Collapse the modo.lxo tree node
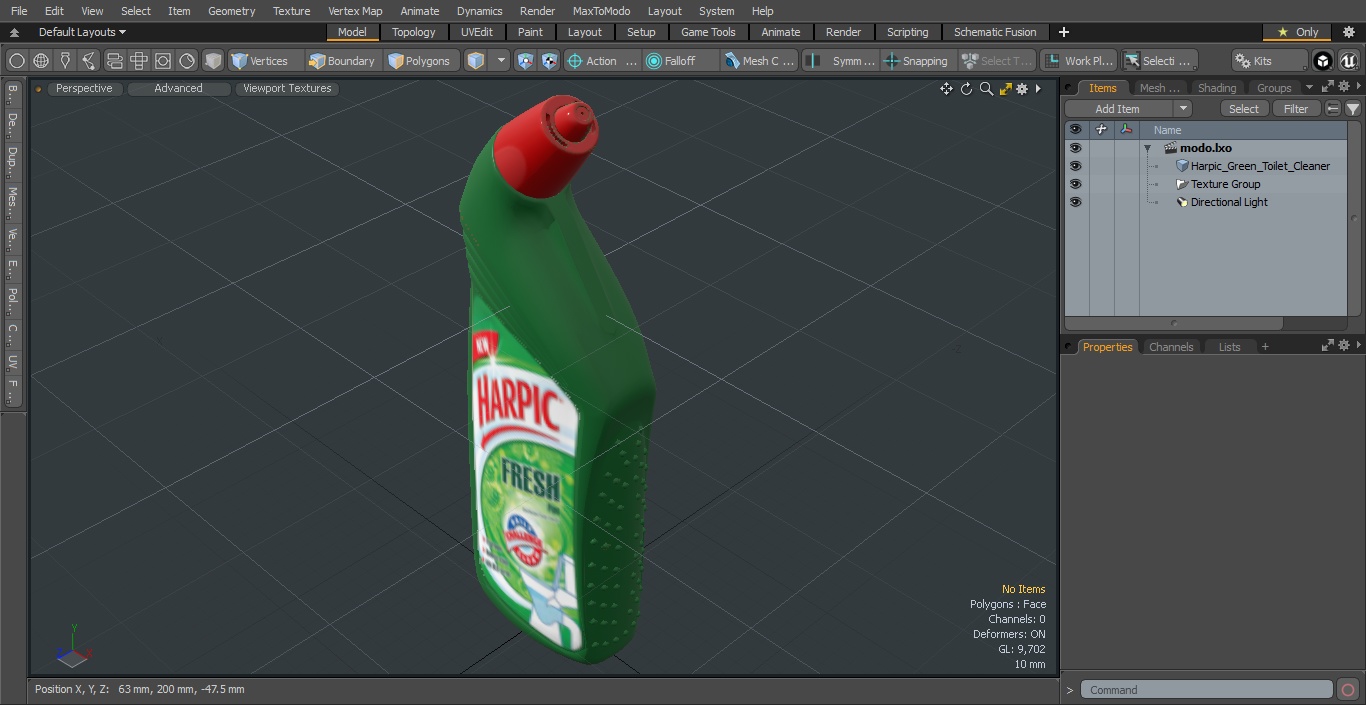1366x705 pixels. [1148, 148]
